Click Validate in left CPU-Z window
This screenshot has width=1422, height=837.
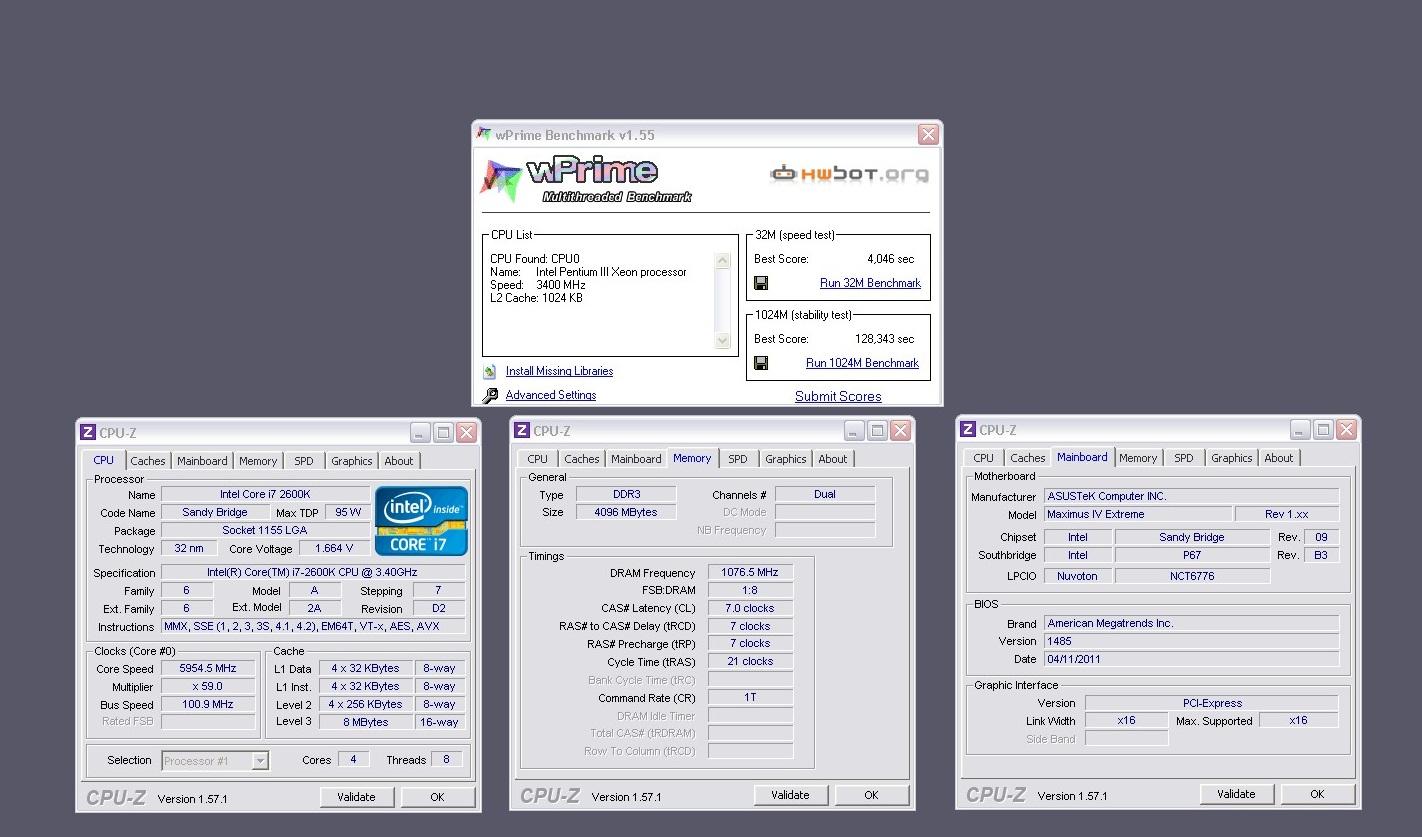coord(356,797)
